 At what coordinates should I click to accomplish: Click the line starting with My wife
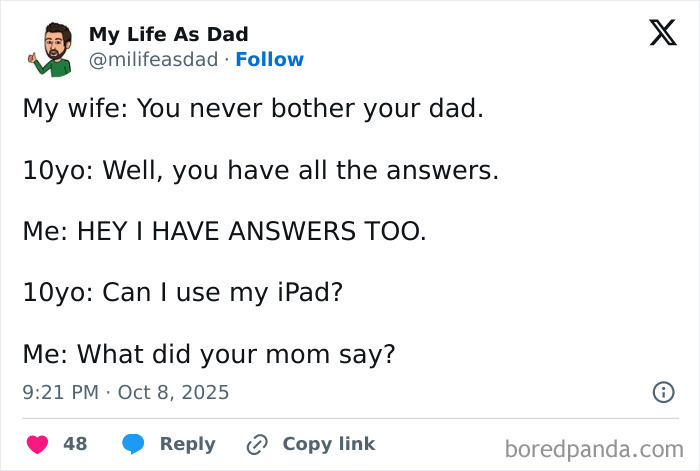252,108
